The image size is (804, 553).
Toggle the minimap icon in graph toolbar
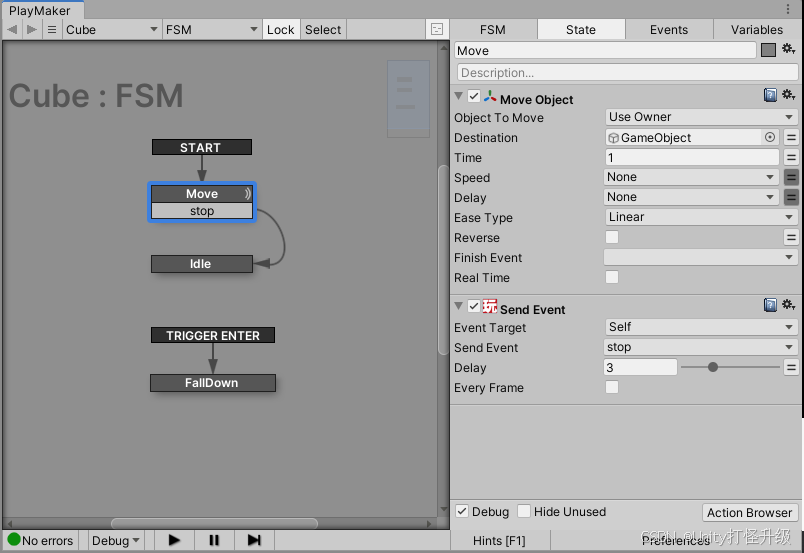pyautogui.click(x=437, y=29)
